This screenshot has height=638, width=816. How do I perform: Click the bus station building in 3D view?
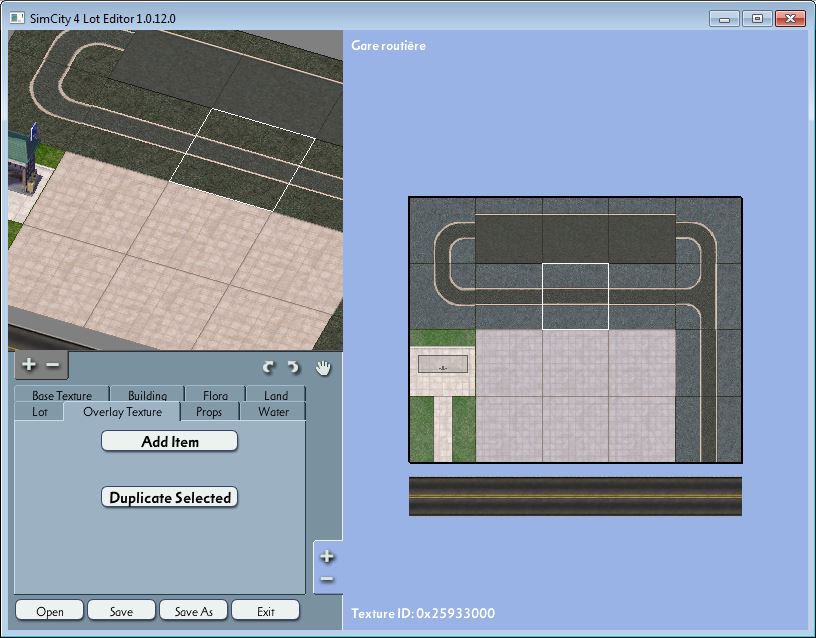click(23, 159)
